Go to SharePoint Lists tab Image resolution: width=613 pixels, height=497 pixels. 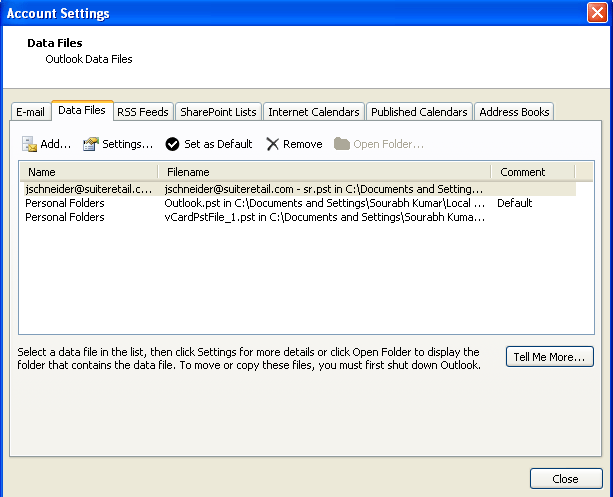(x=218, y=112)
